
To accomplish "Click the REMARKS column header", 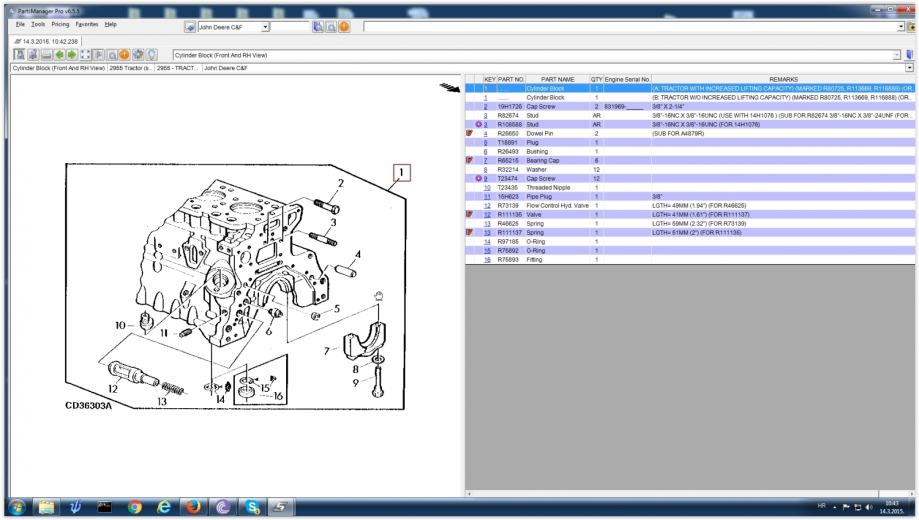I will click(784, 79).
